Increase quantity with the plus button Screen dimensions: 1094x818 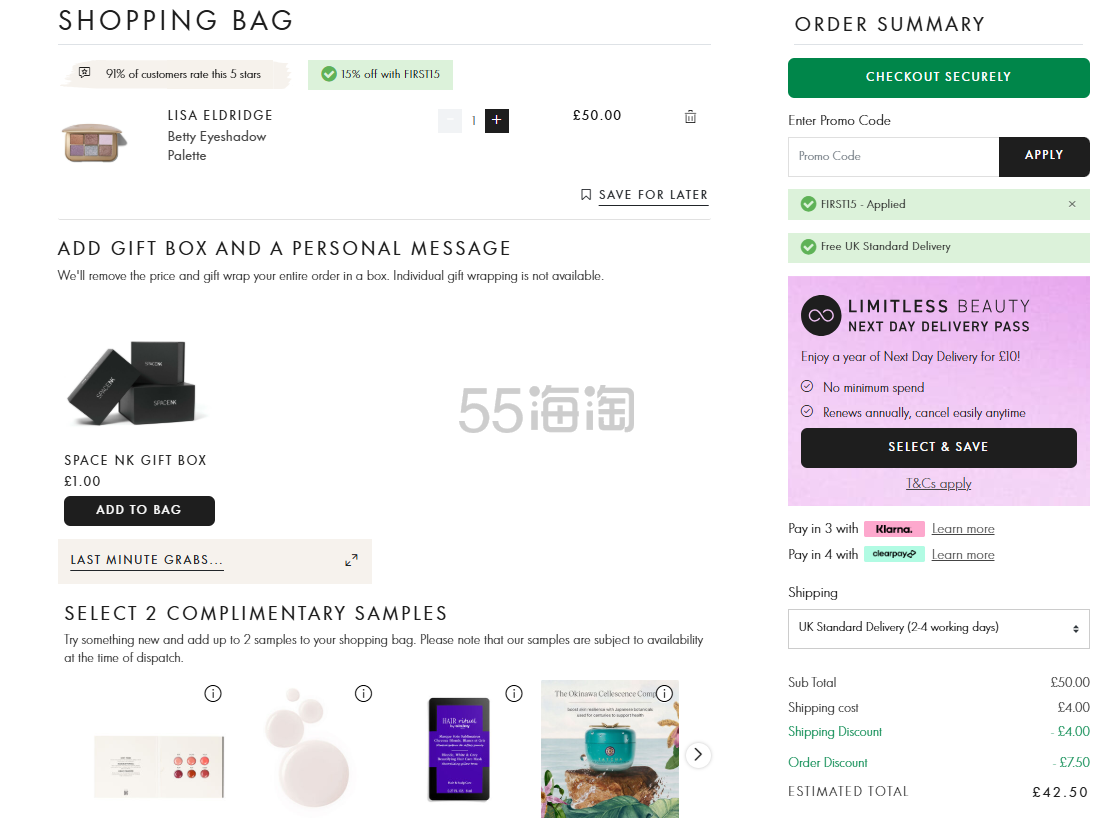point(497,121)
